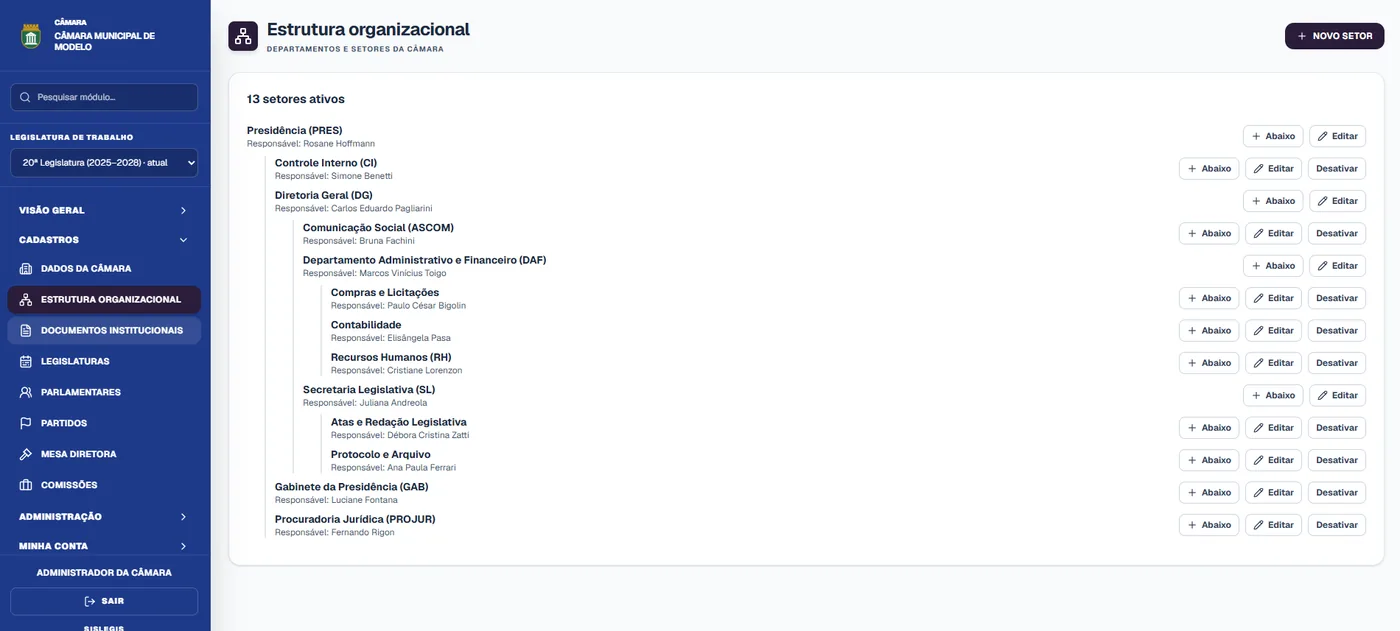
Task: Add a subsector below Secretaria Legislativa
Action: 1273,396
